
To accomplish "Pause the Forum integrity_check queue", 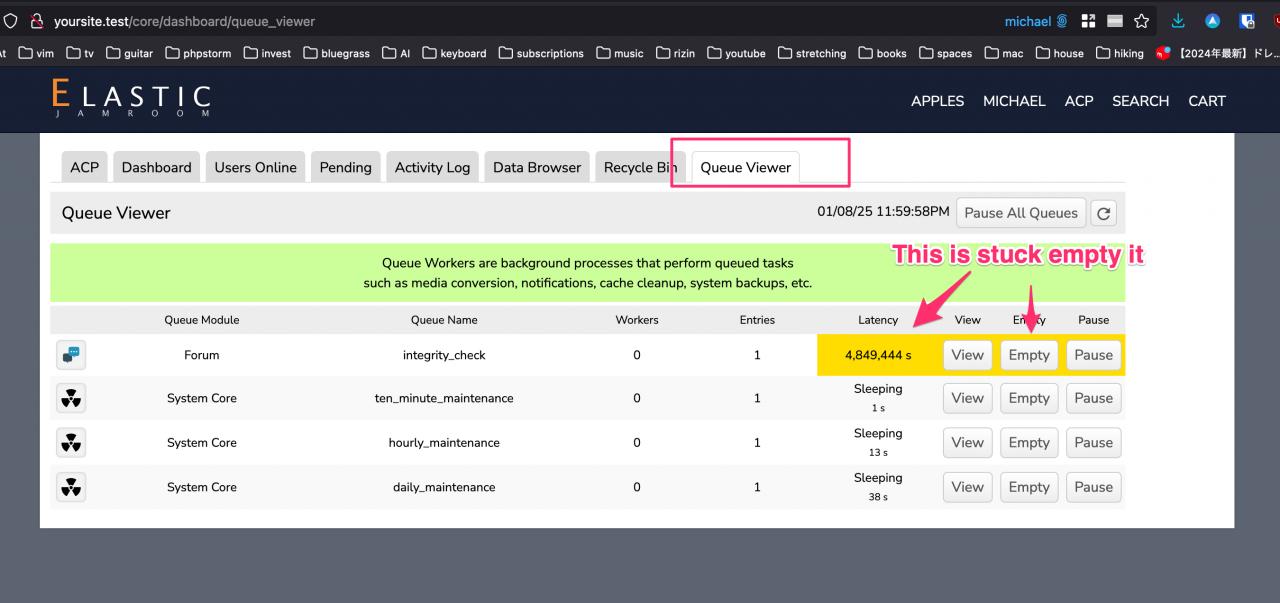I will pyautogui.click(x=1093, y=355).
